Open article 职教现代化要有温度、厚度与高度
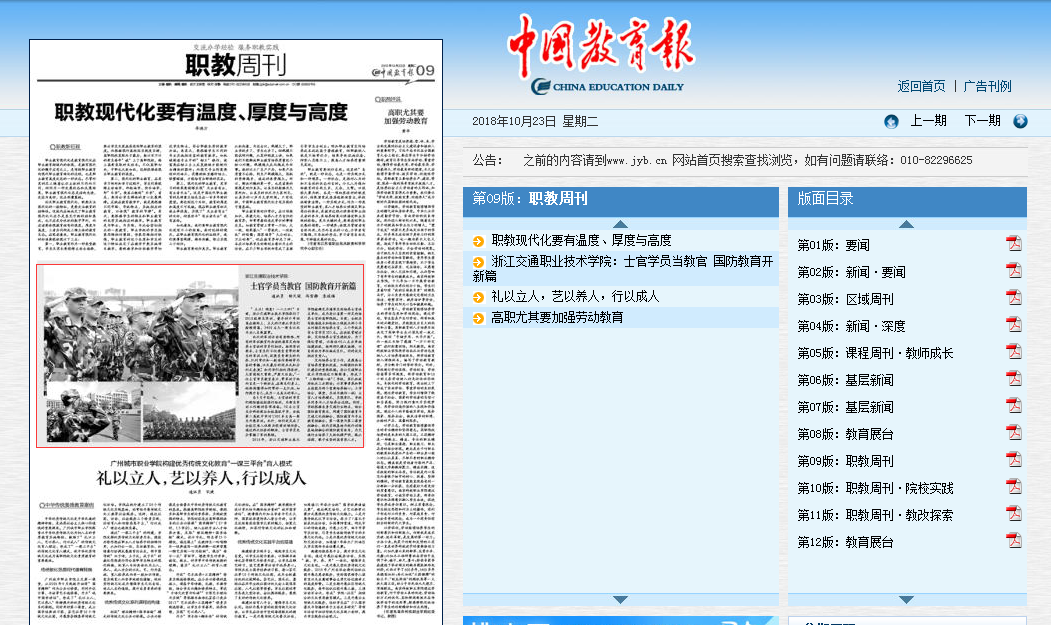 tap(581, 240)
